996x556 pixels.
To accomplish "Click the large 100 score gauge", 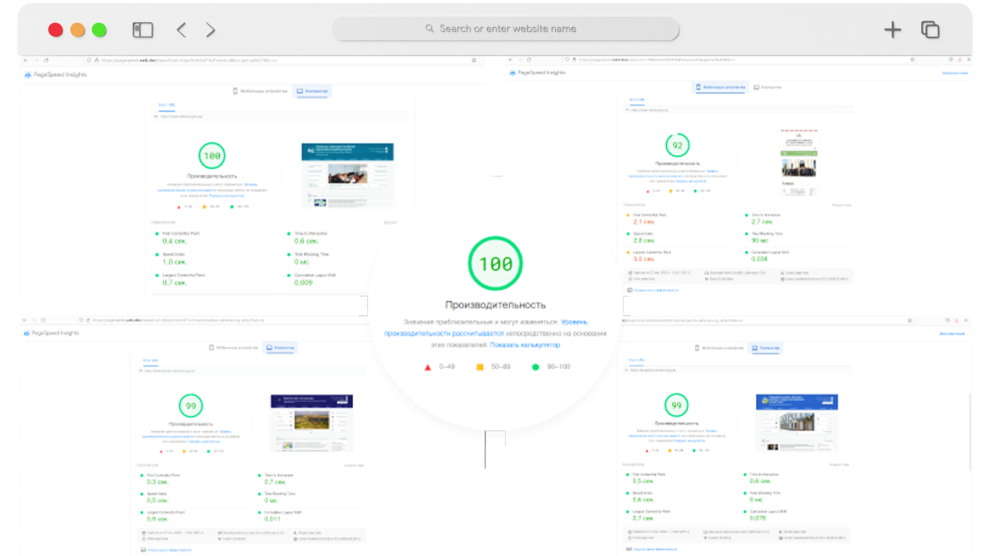I will point(495,265).
